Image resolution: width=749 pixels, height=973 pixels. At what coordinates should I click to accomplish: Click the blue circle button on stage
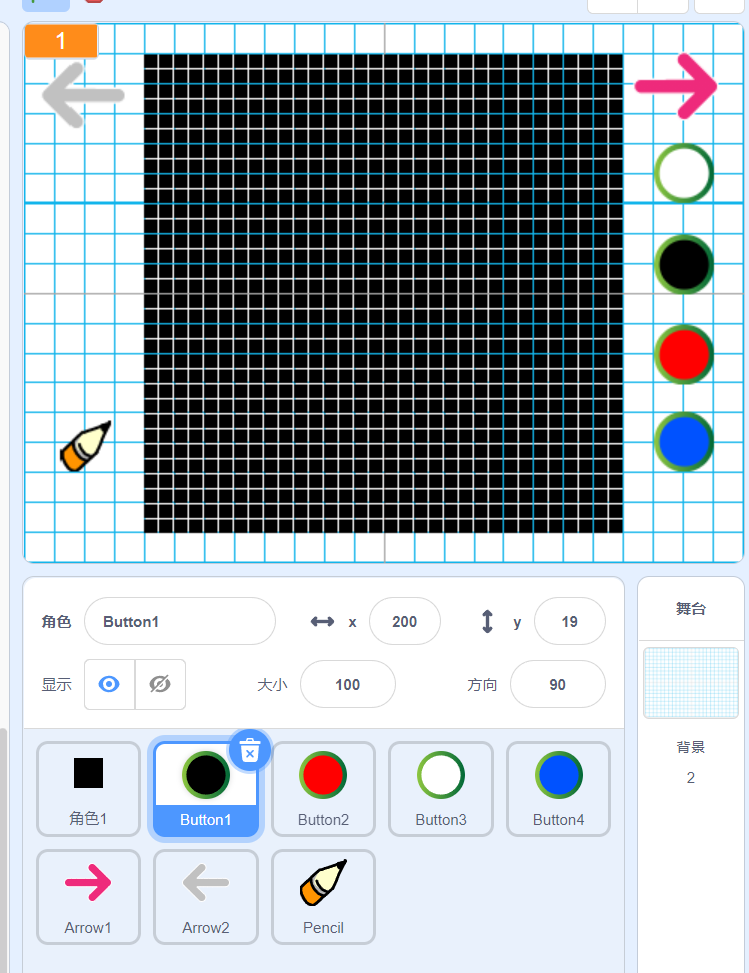point(684,441)
